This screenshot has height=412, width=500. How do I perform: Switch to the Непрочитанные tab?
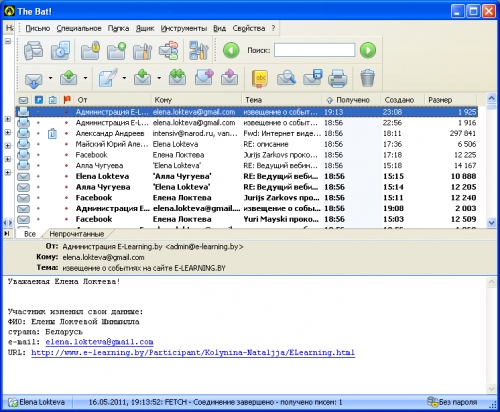pos(77,234)
